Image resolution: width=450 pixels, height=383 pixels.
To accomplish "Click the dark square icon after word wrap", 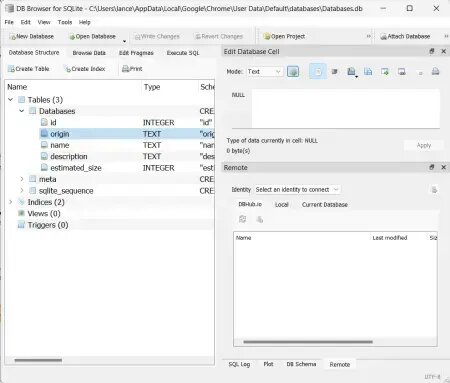I will [335, 71].
